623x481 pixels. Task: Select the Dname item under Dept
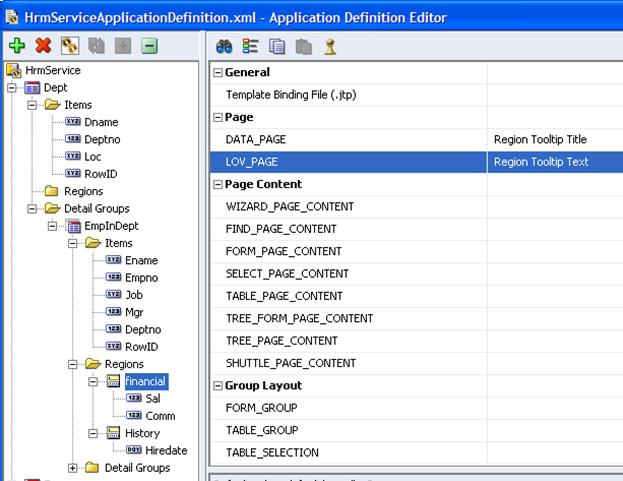[101, 122]
